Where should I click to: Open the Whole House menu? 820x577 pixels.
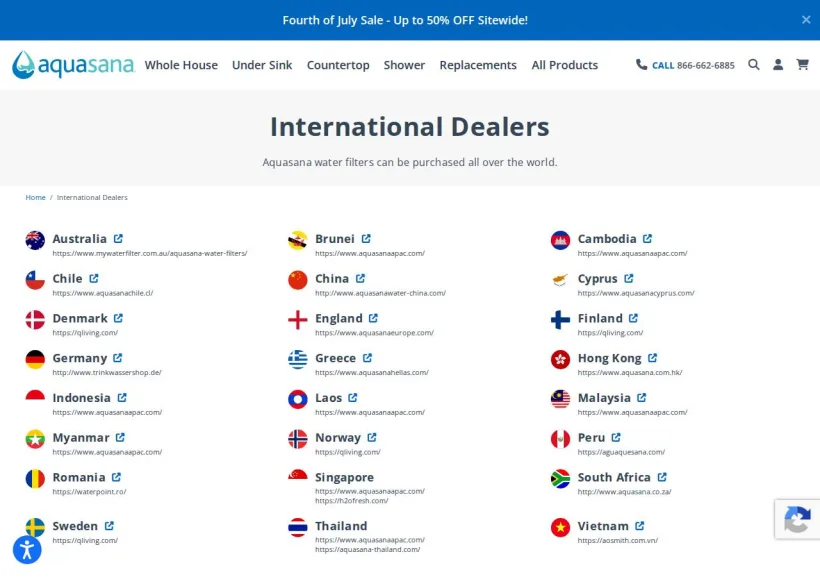point(181,65)
